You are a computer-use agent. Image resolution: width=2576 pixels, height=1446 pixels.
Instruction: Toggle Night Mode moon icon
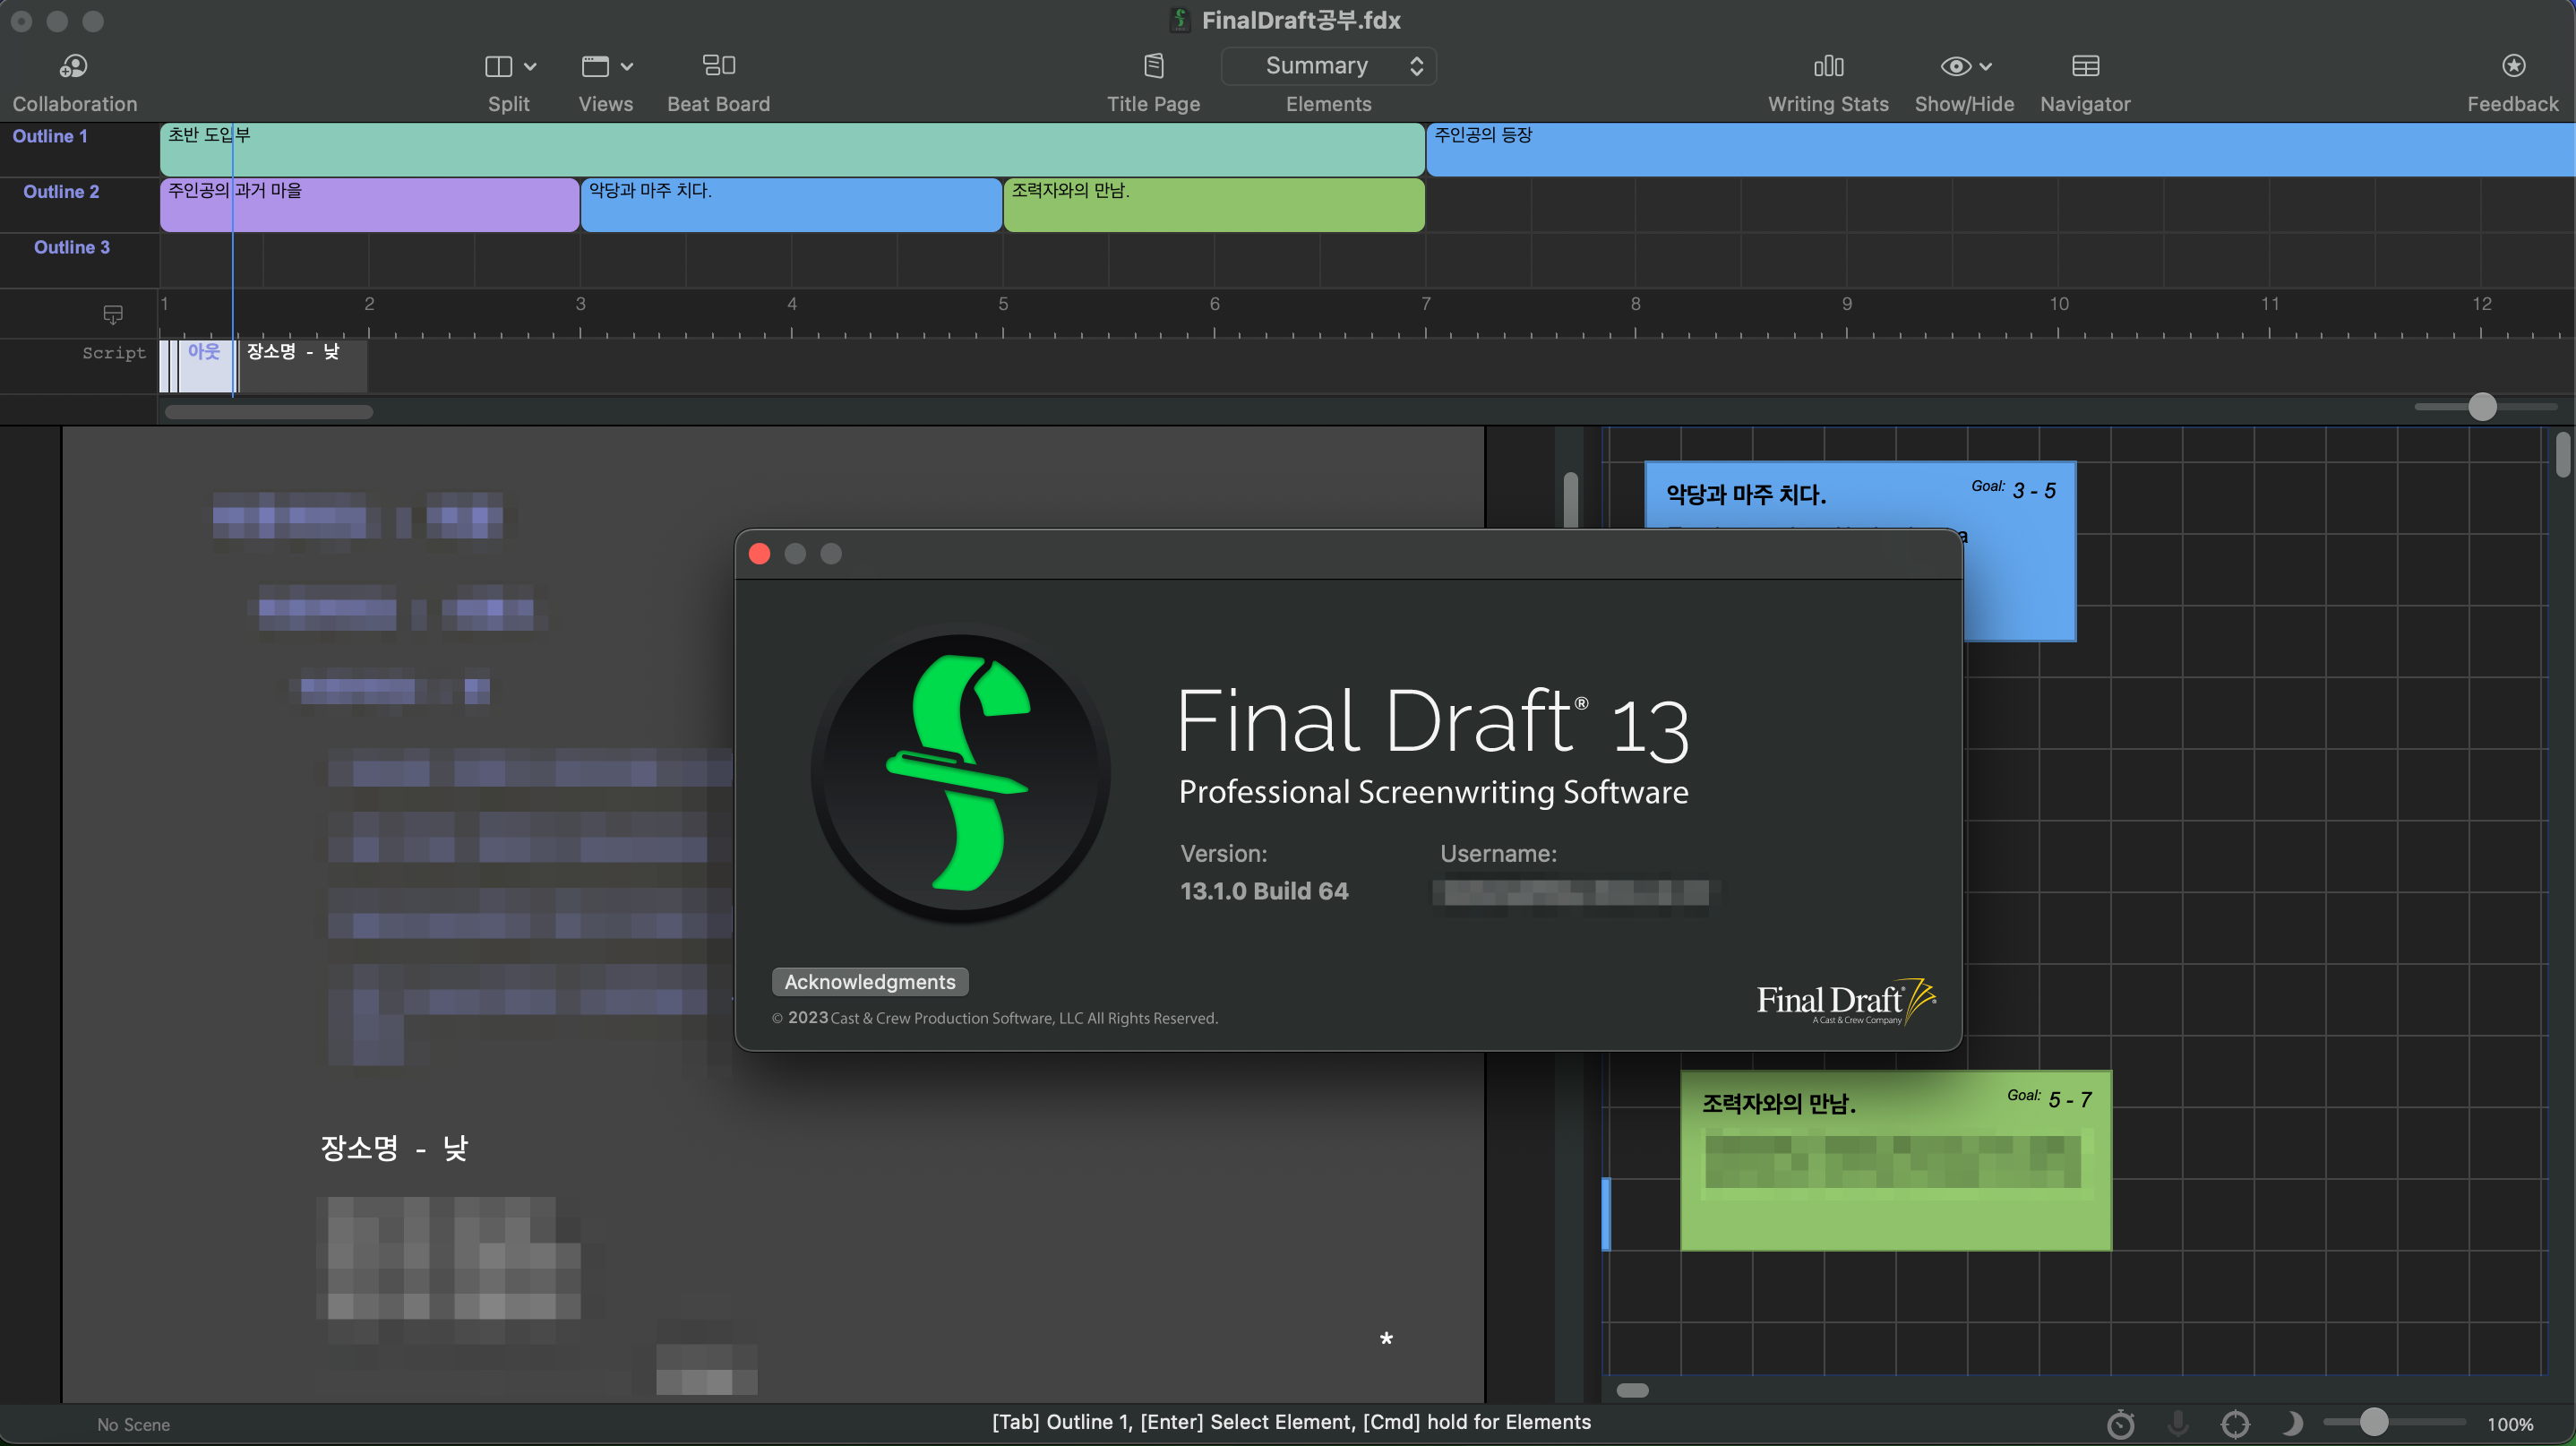[2292, 1423]
